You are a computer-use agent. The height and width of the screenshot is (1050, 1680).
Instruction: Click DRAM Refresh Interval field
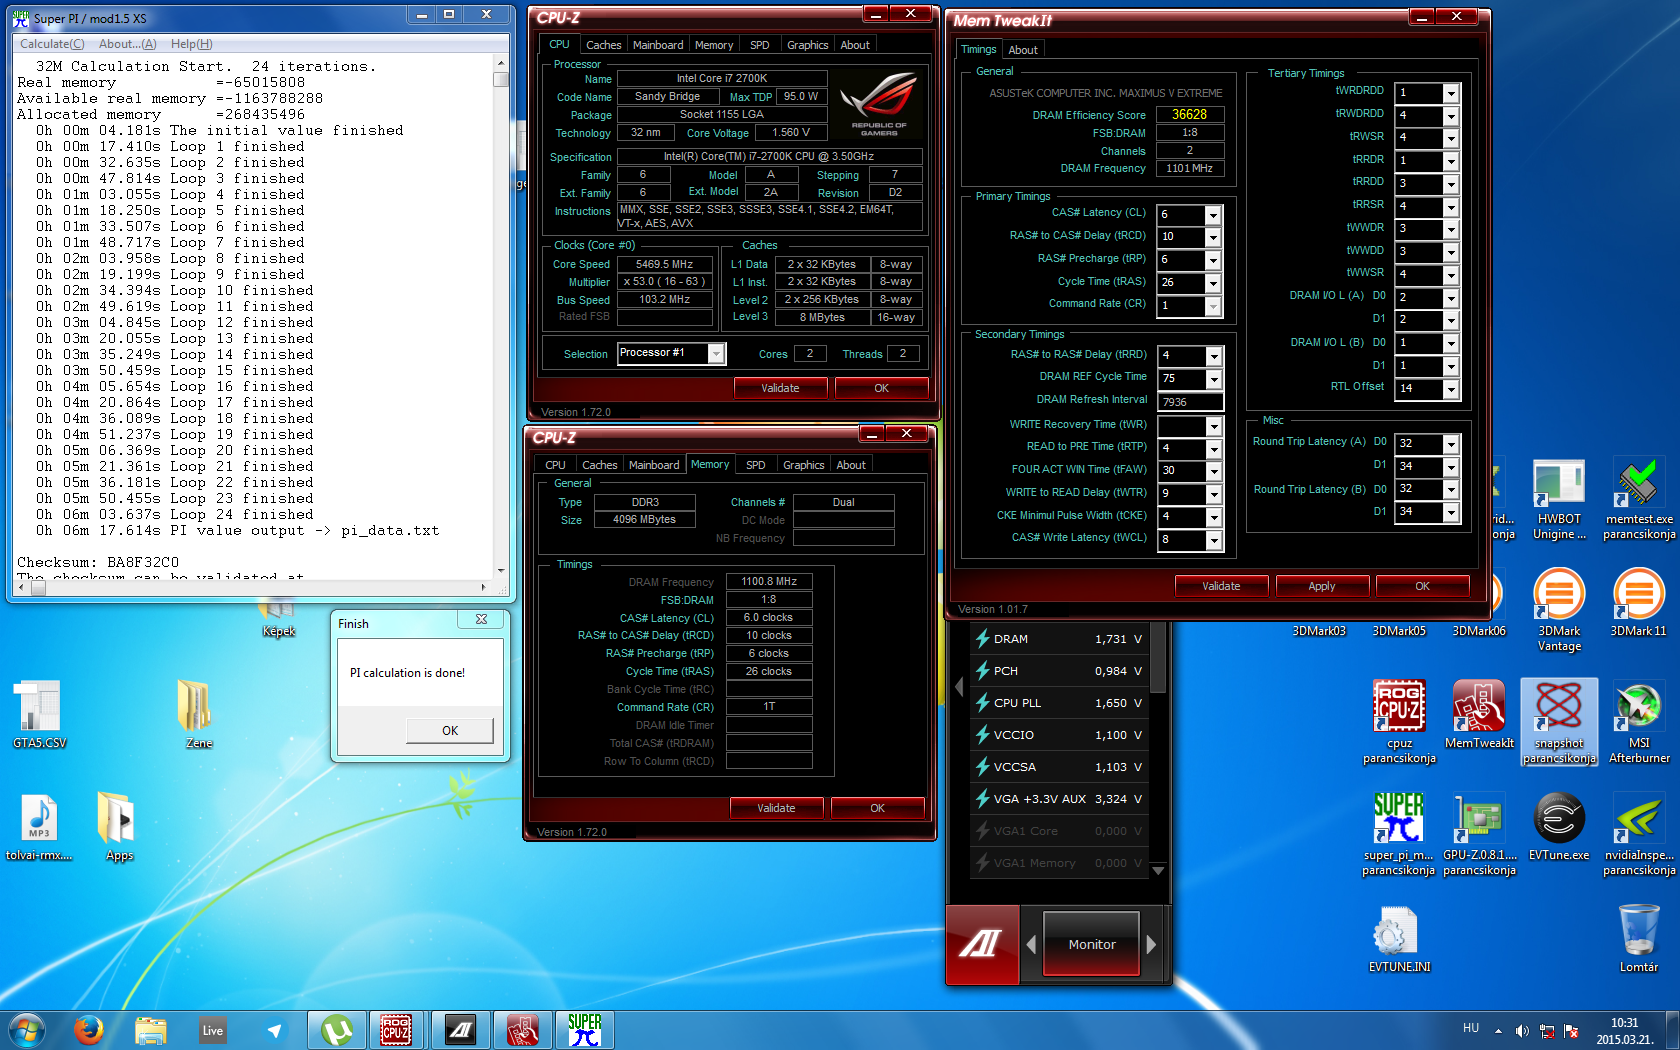click(x=1190, y=402)
